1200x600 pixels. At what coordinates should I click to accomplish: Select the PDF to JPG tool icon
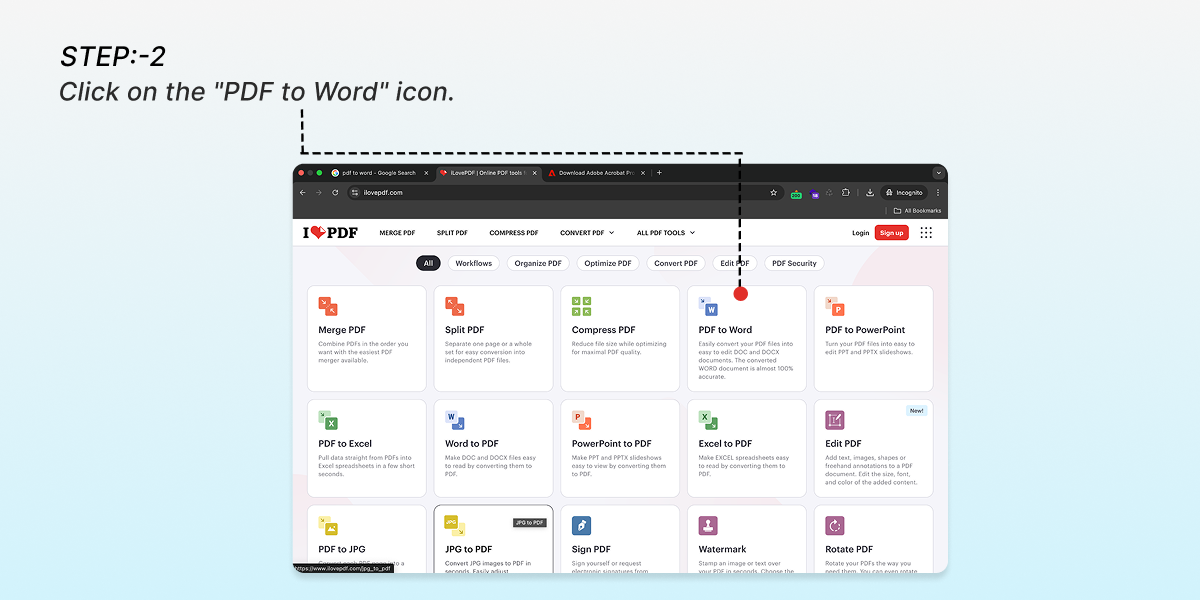coord(327,525)
